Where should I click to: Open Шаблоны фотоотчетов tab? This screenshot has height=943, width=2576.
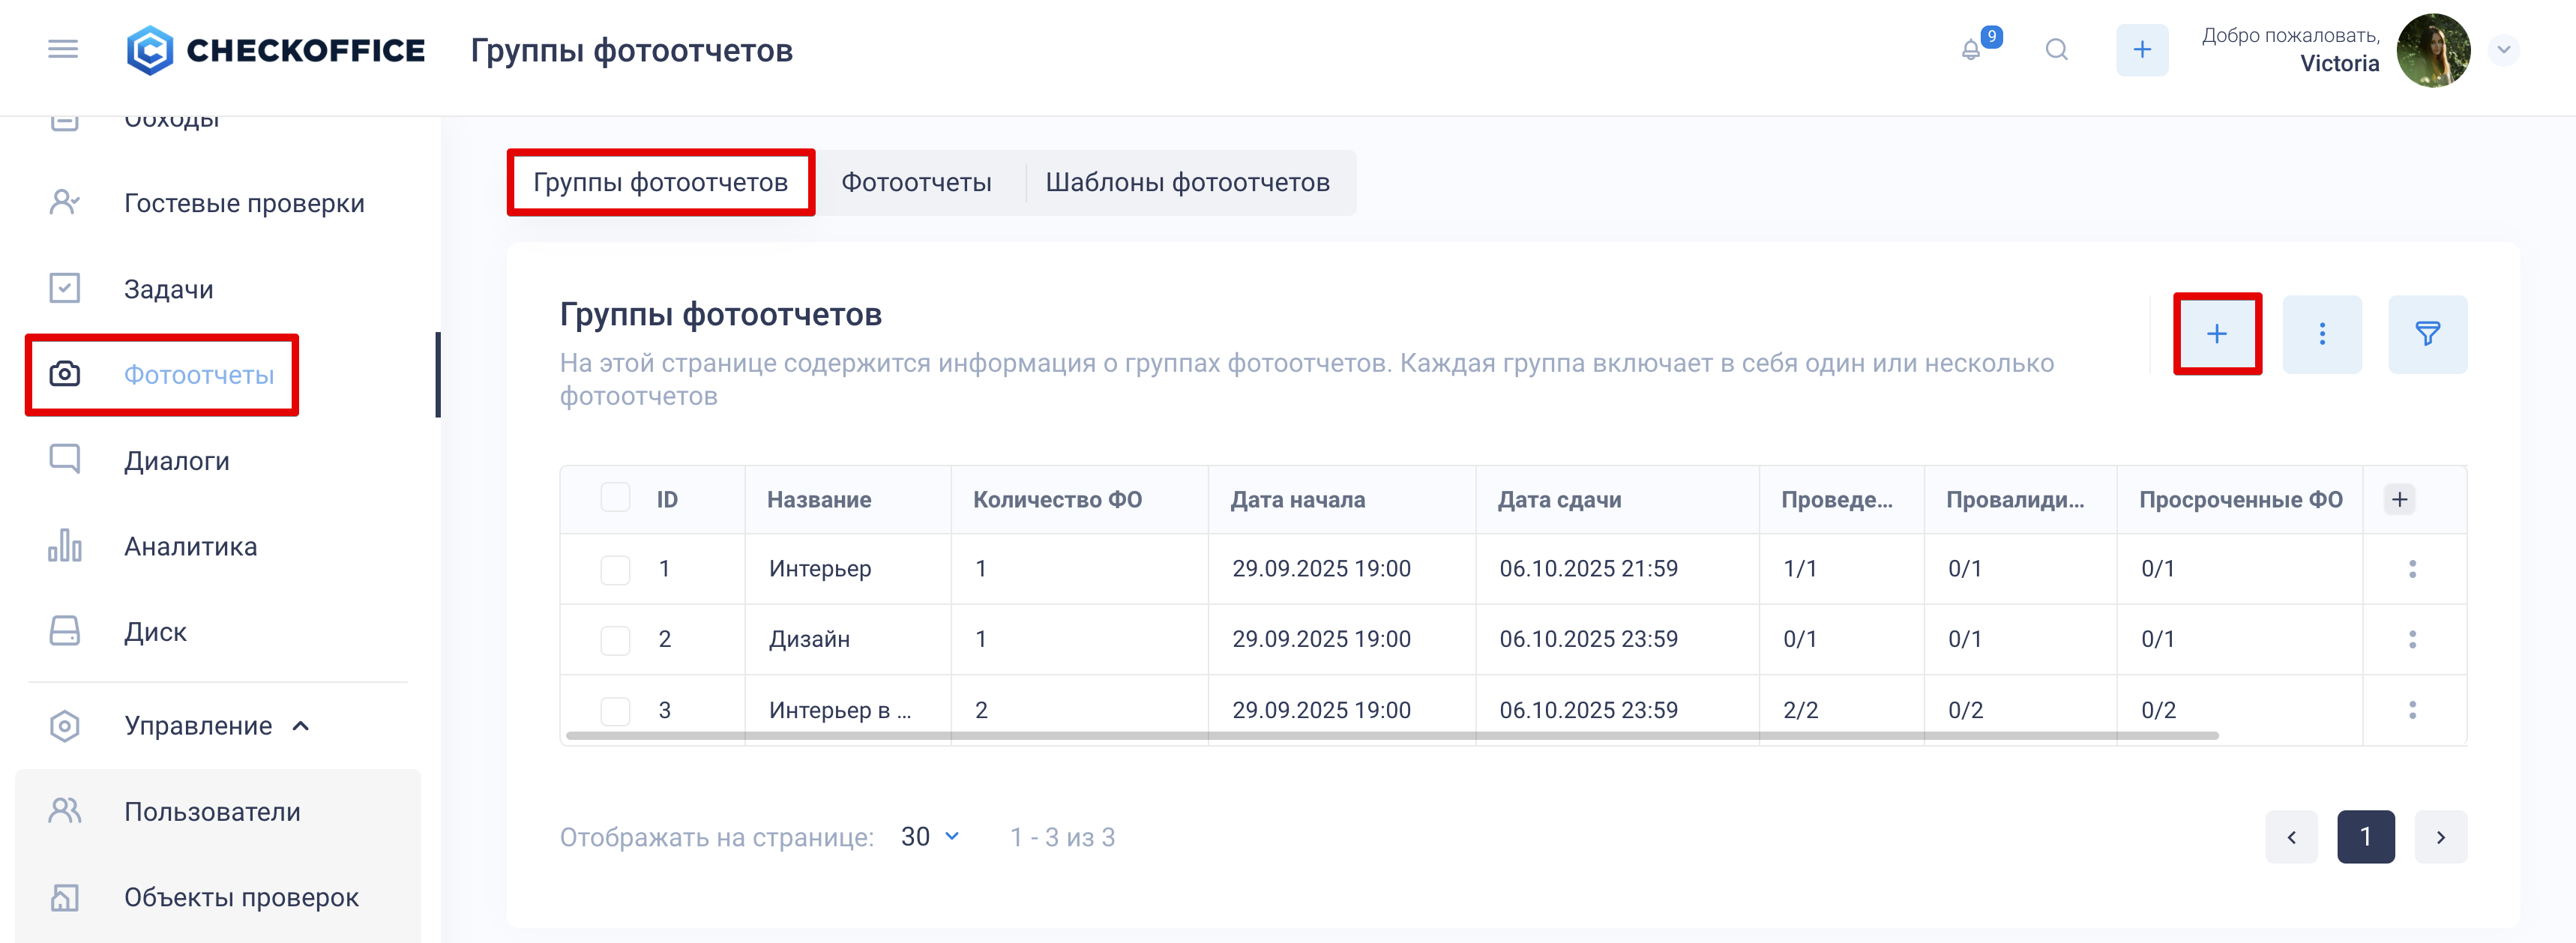(x=1187, y=183)
